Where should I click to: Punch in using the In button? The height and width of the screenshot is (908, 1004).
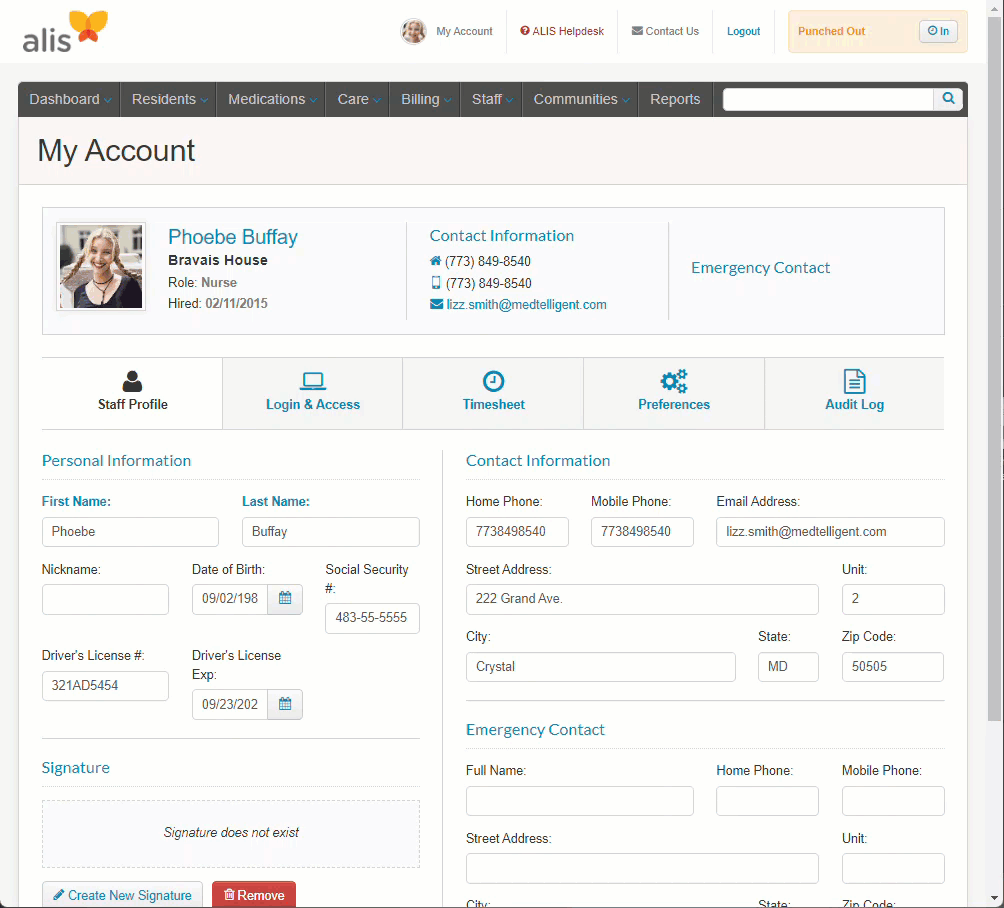[x=938, y=31]
